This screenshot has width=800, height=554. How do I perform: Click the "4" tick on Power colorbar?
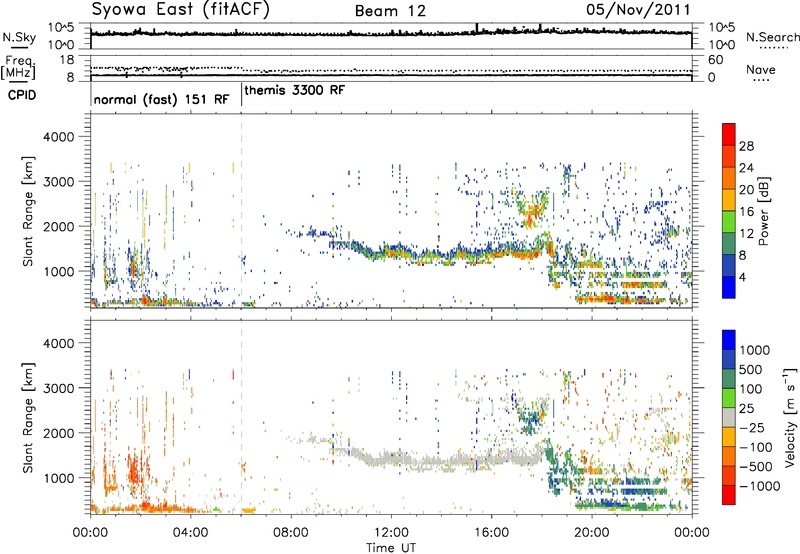pos(742,277)
